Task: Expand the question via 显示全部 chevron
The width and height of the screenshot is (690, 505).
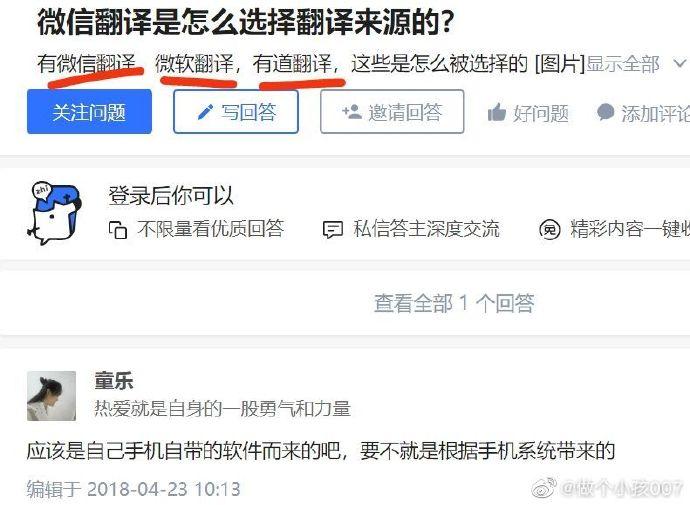Action: pos(680,64)
